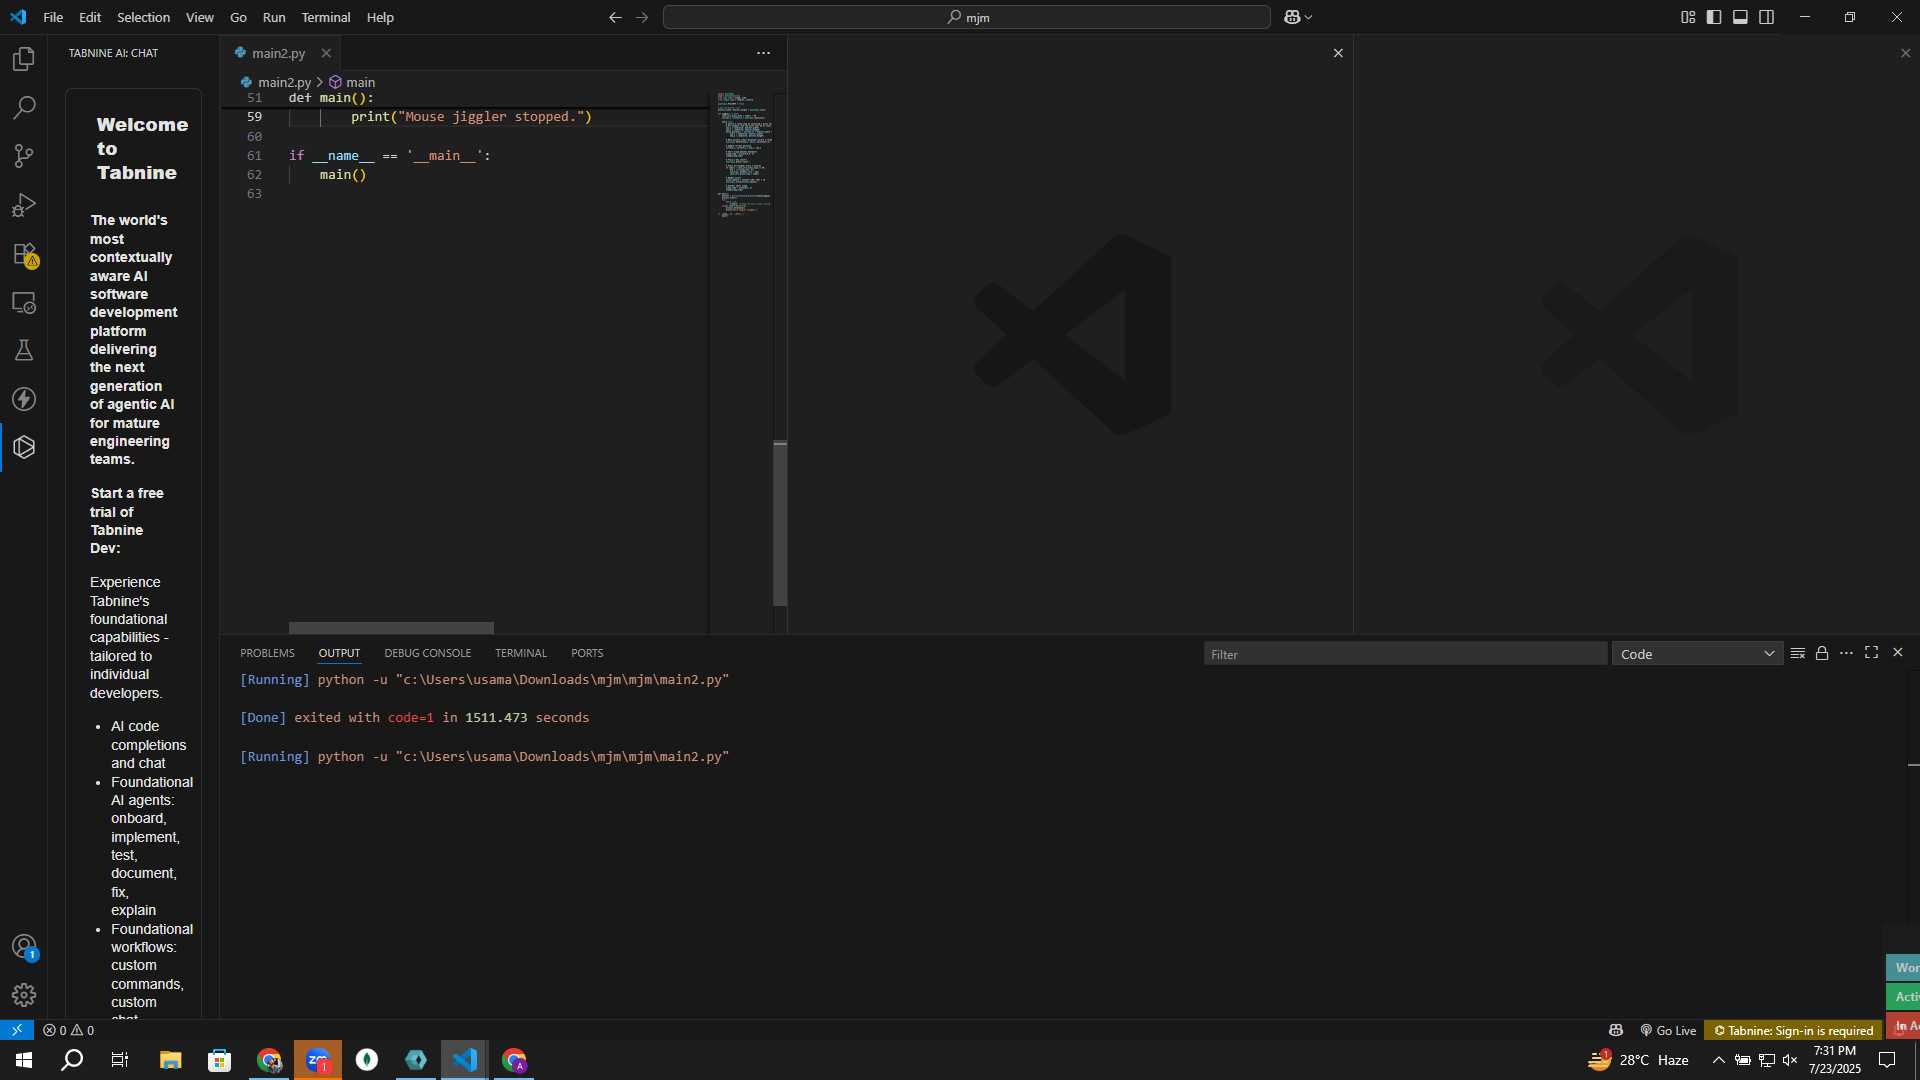This screenshot has width=1920, height=1080.
Task: Open breadcrumb main2.py file dropdown
Action: (276, 82)
